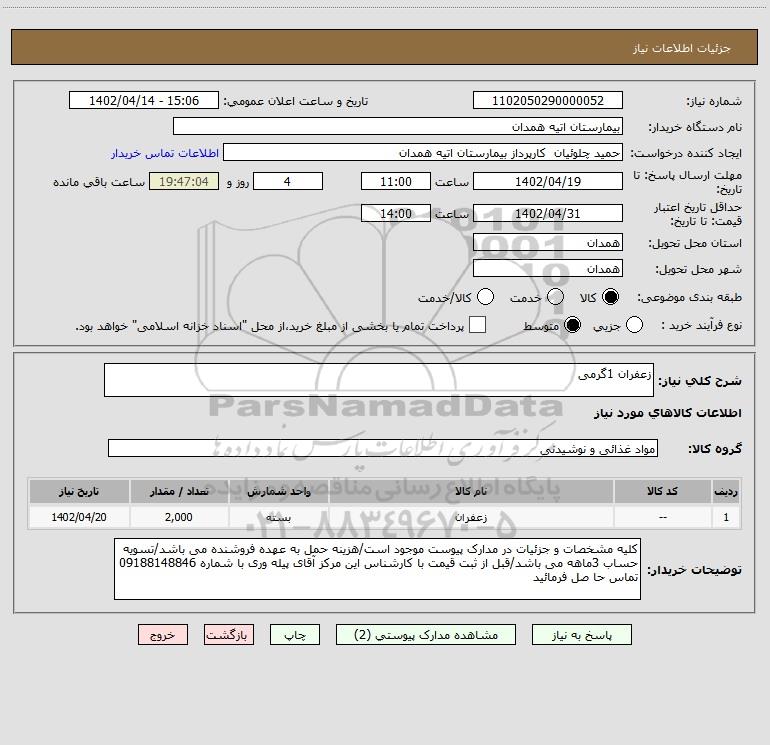Click the خروج exit button
Image resolution: width=770 pixels, height=745 pixels.
163,635
